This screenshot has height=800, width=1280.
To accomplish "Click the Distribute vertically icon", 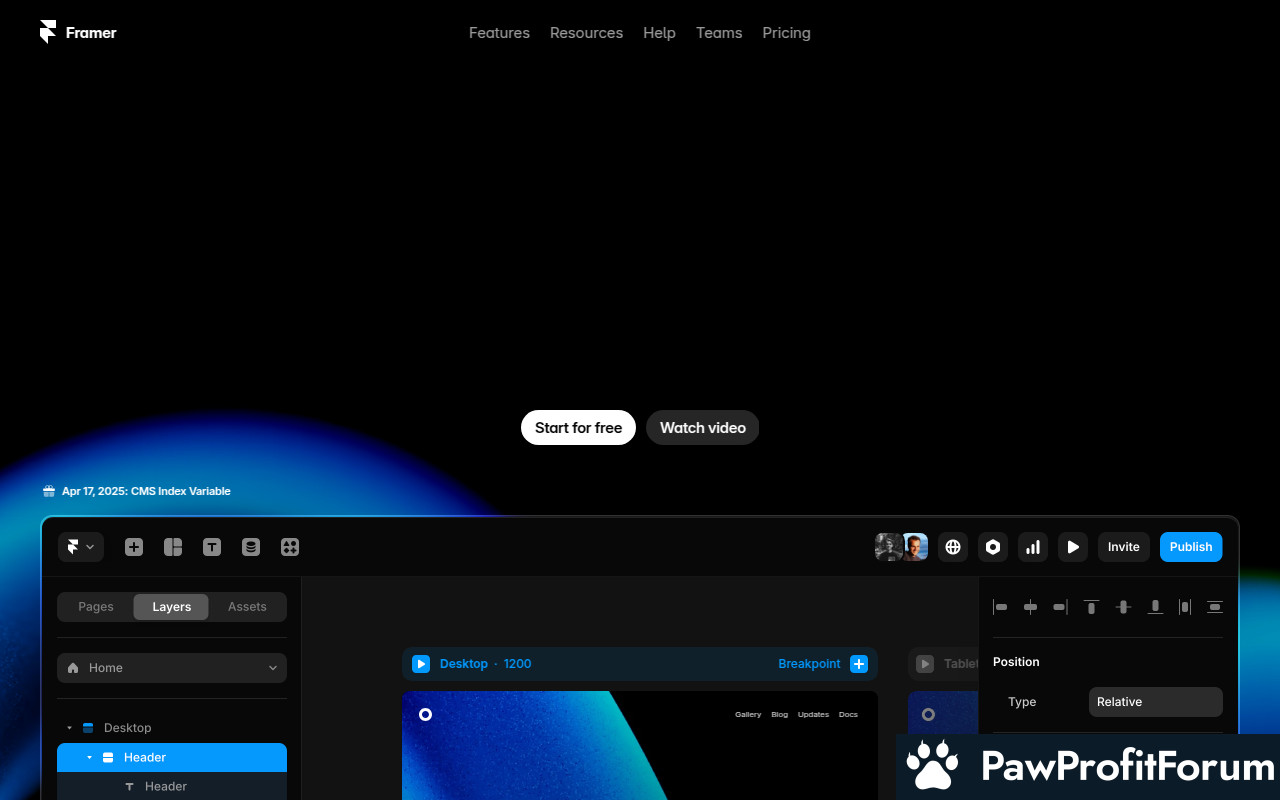I will [1215, 607].
